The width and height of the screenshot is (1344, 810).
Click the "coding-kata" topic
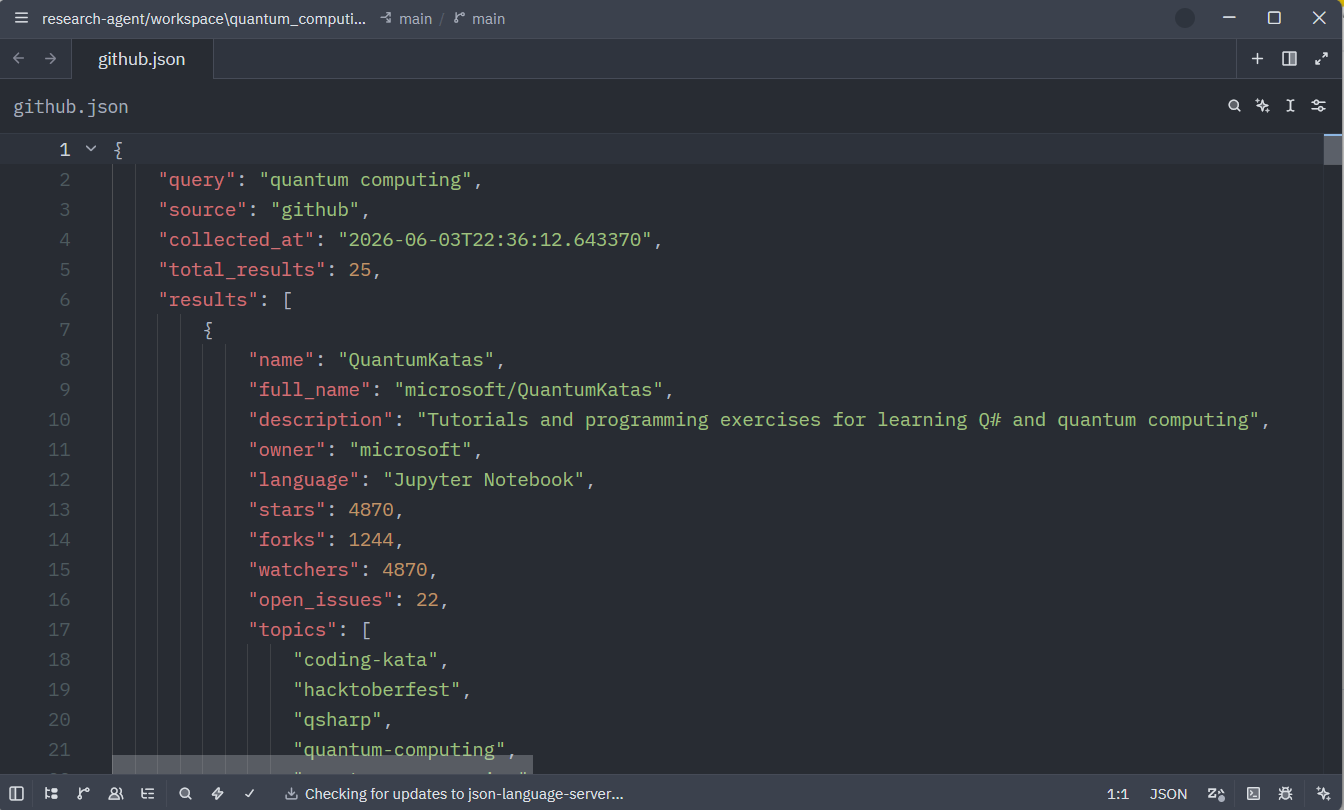(x=366, y=660)
